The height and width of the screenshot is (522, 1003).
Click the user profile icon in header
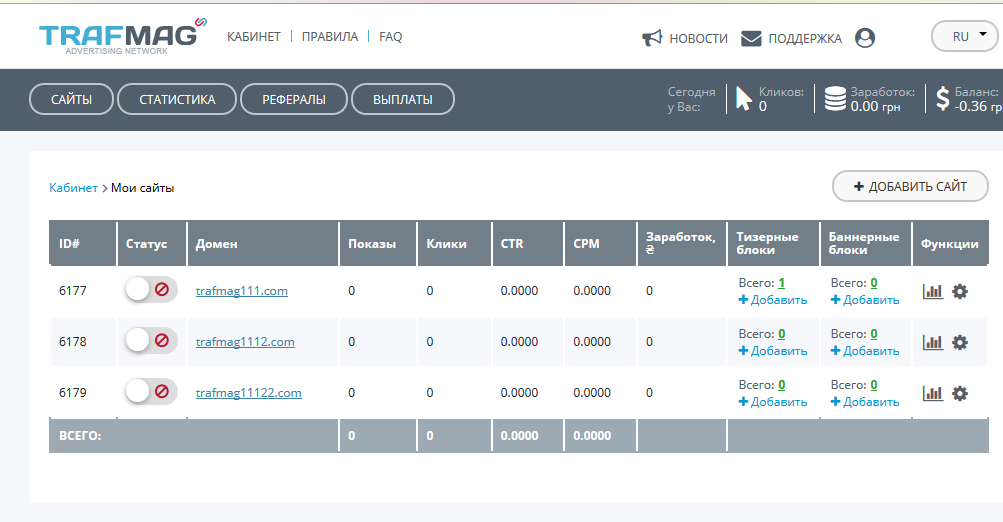pos(865,38)
